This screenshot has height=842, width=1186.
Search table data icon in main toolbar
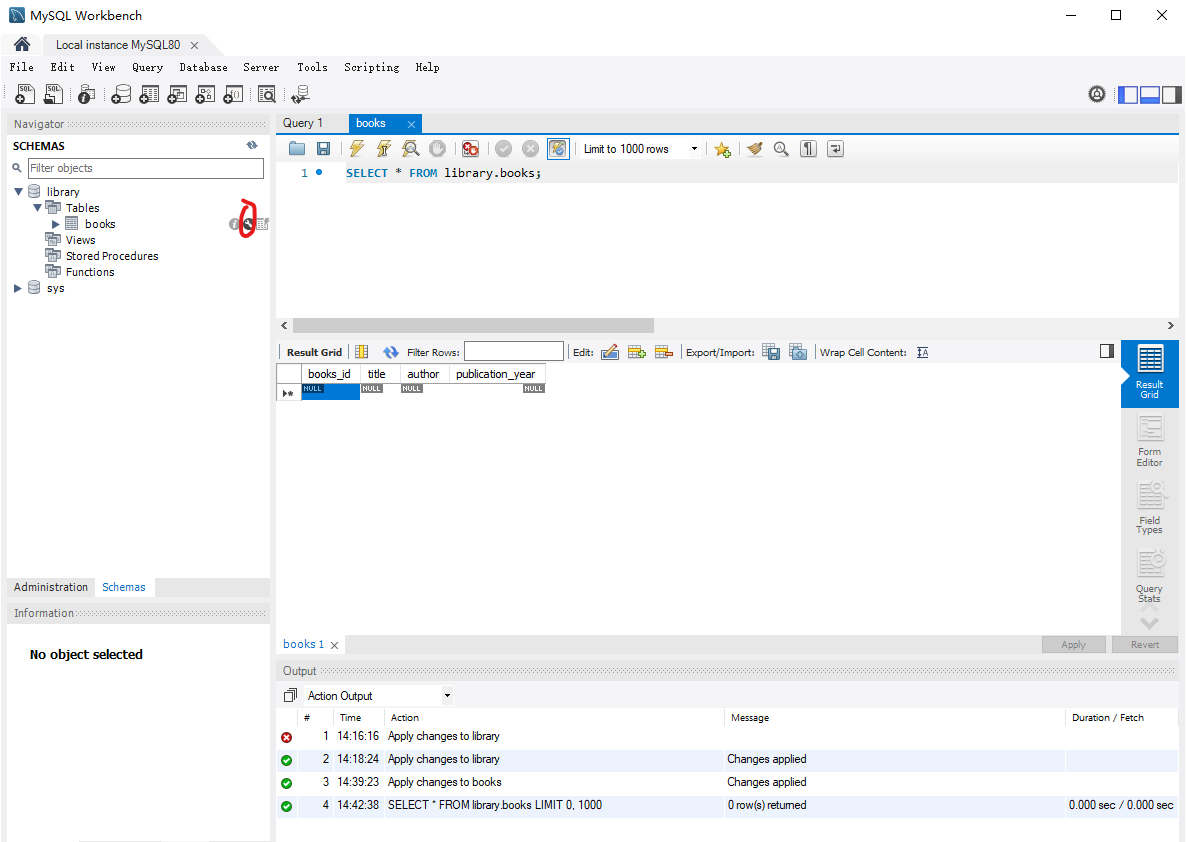pos(266,95)
